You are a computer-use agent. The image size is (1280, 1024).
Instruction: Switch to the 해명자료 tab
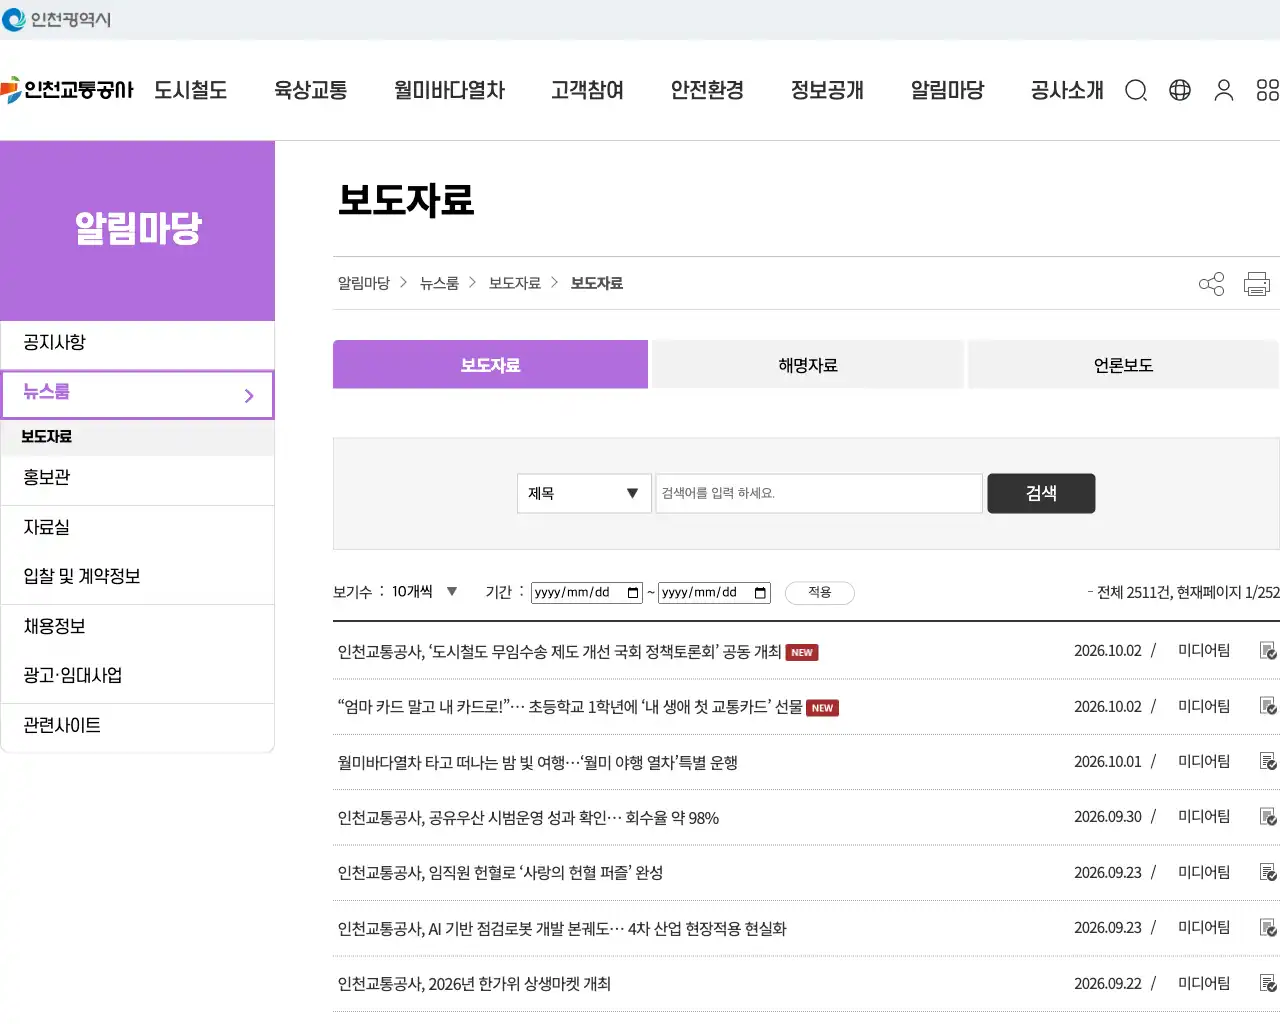(x=808, y=365)
